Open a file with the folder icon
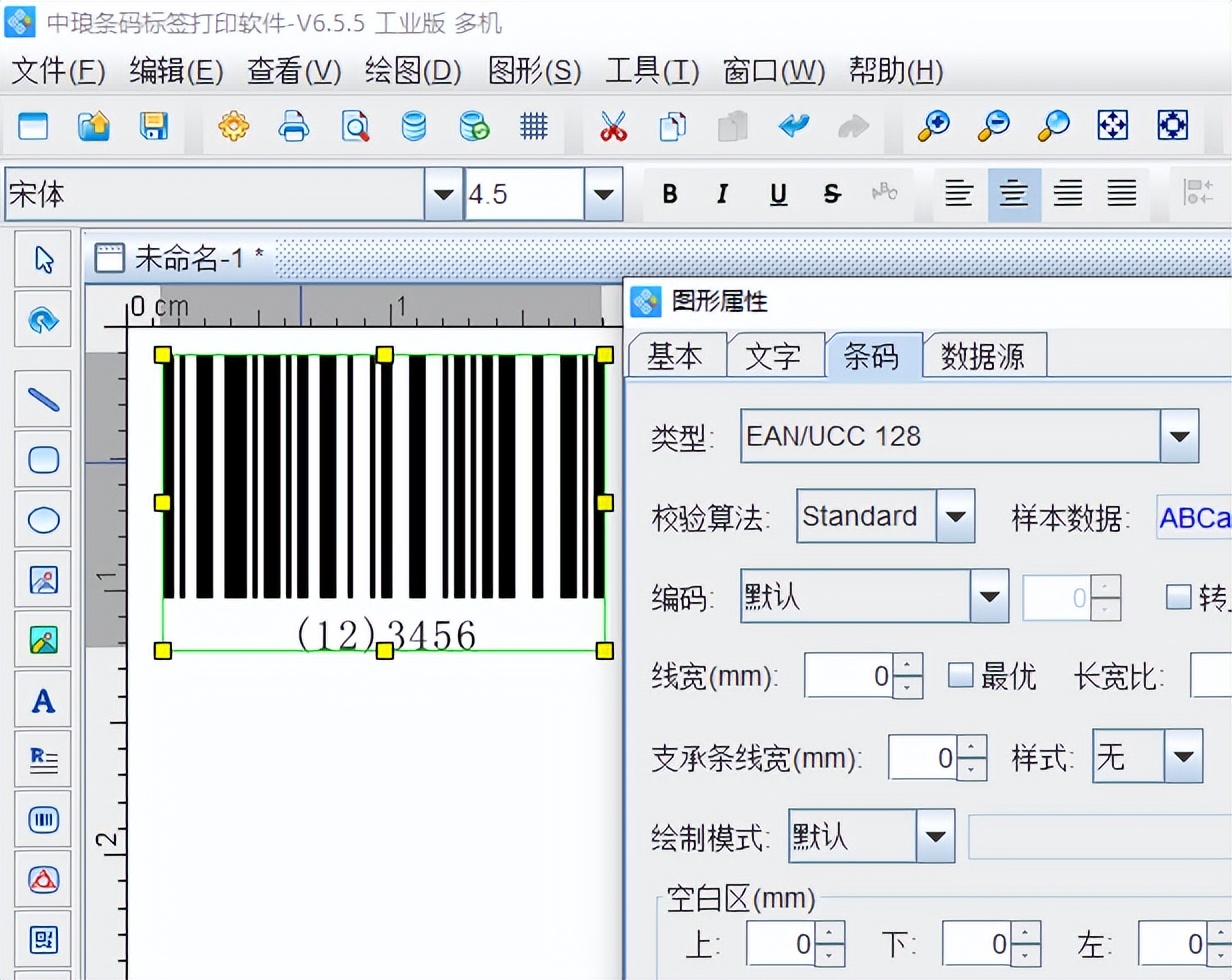This screenshot has width=1232, height=980. 93,126
